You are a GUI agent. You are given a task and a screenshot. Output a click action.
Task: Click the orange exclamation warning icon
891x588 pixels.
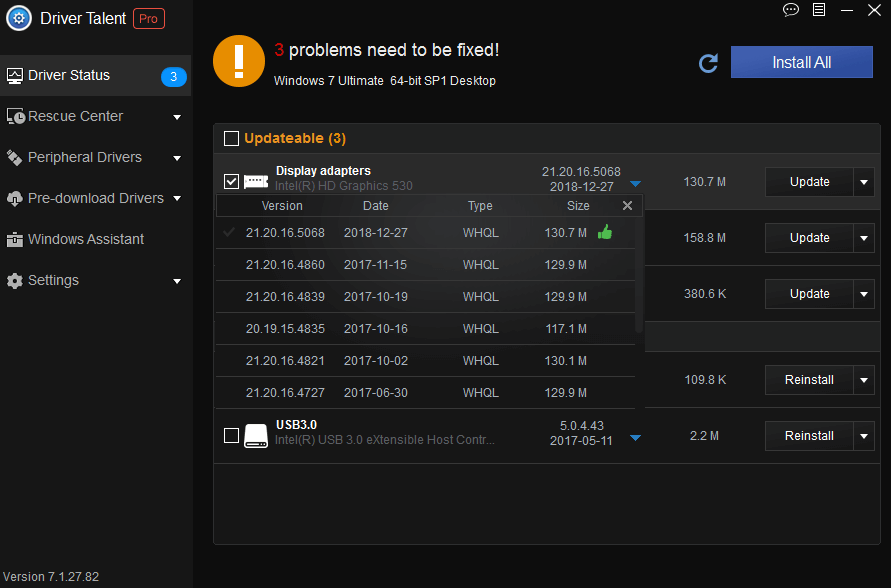point(239,61)
